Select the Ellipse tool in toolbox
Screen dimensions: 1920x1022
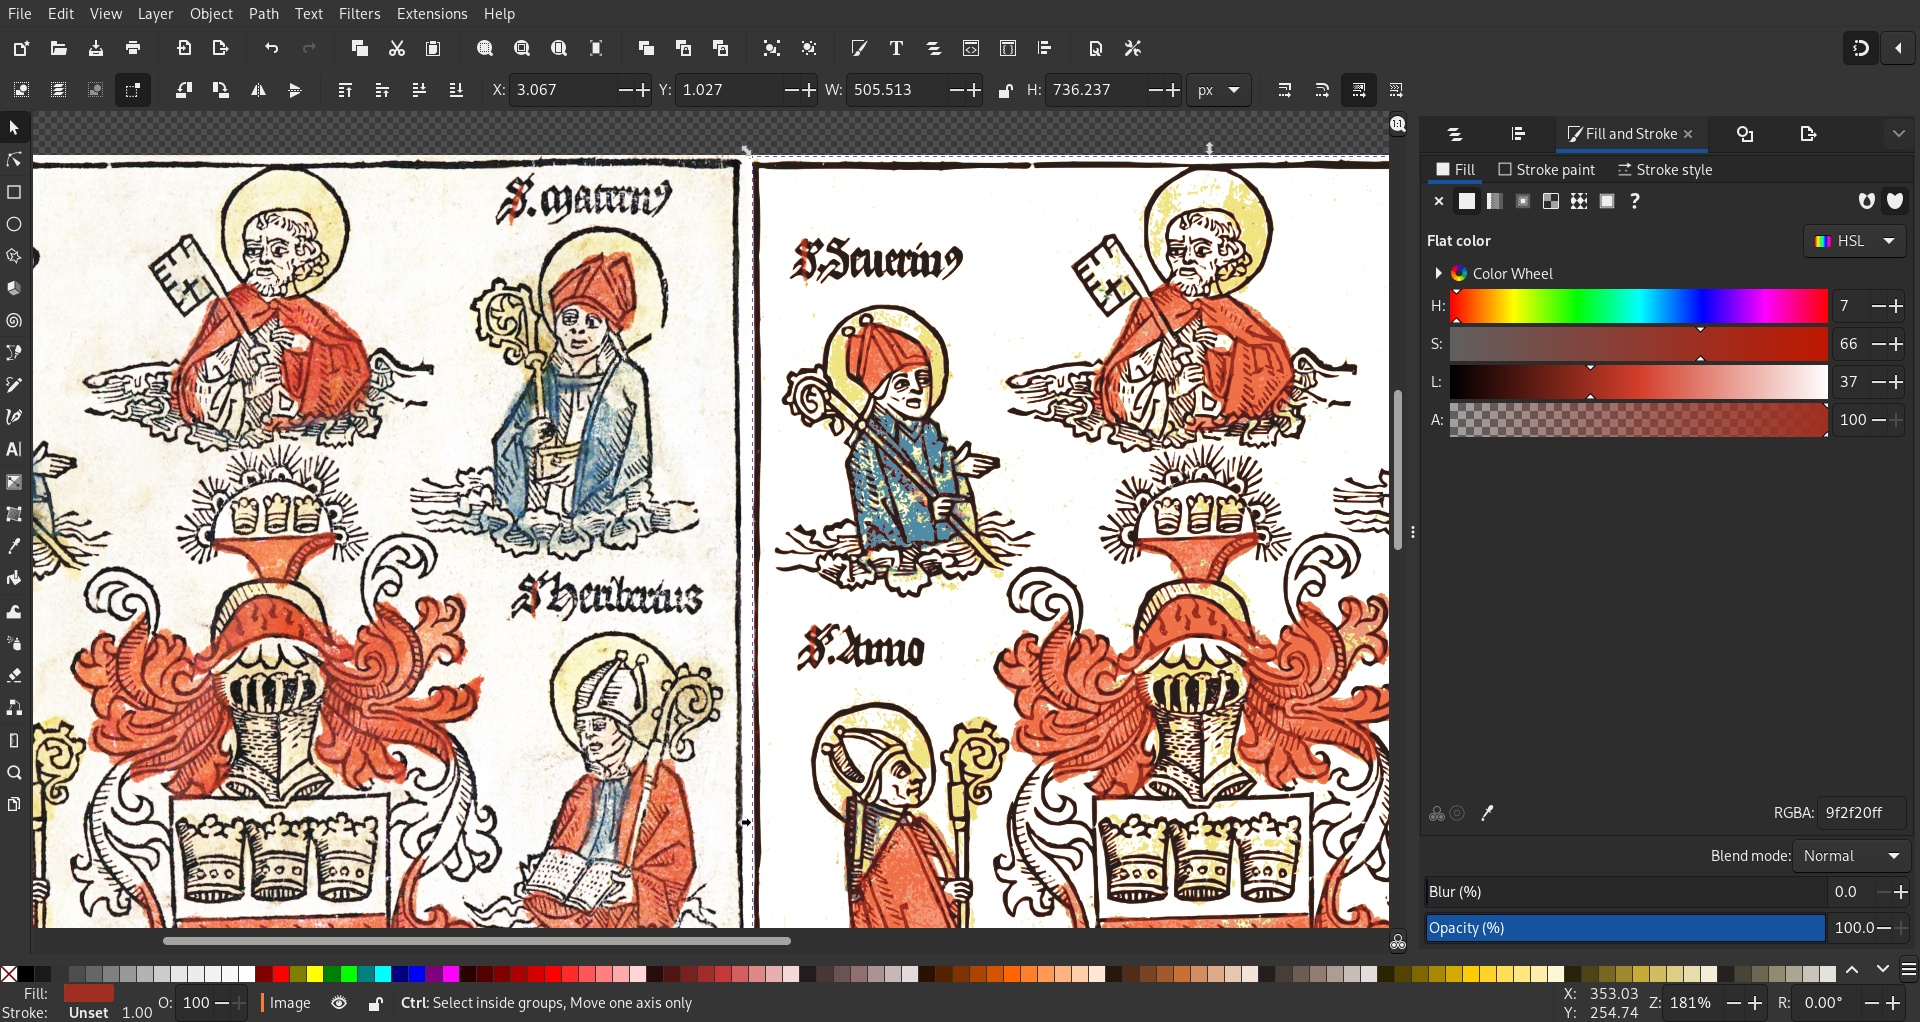click(14, 224)
